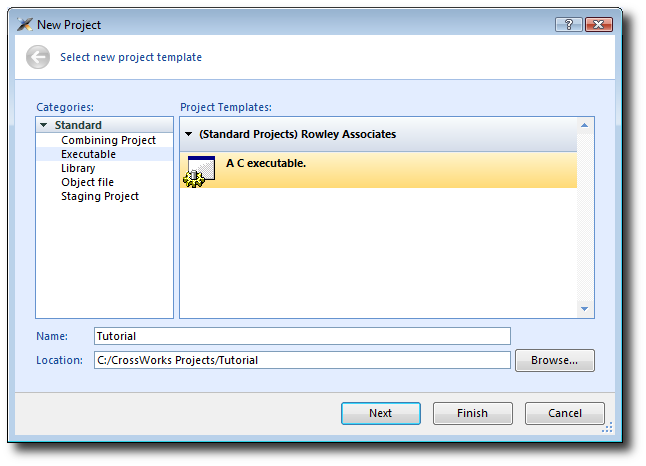Click into the Name input field
This screenshot has height=466, width=646.
point(302,336)
